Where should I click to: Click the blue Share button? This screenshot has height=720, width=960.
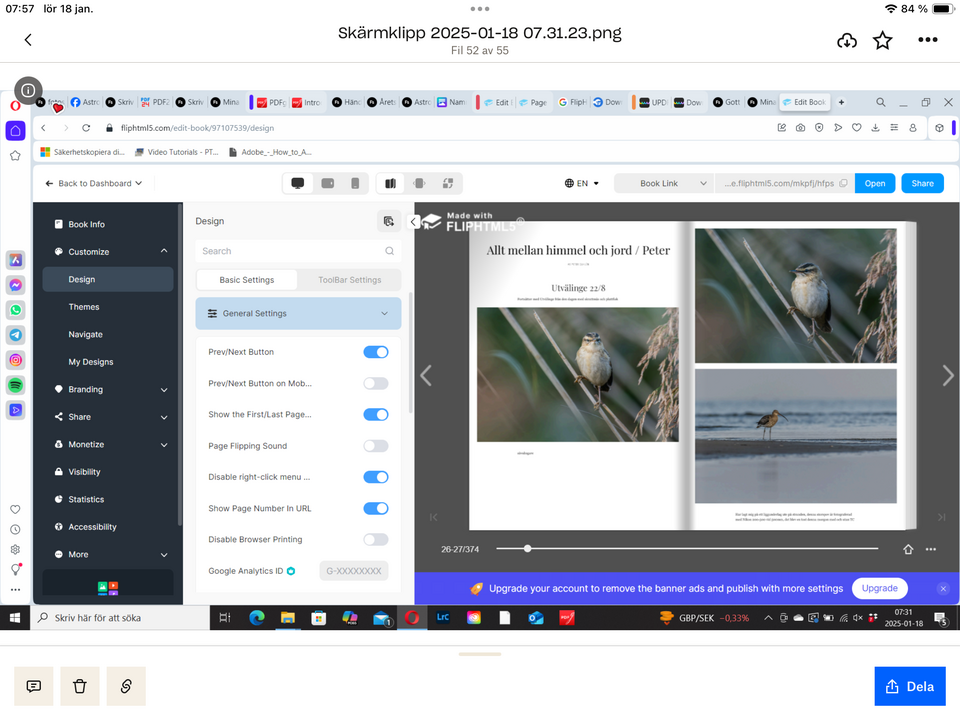click(x=922, y=183)
